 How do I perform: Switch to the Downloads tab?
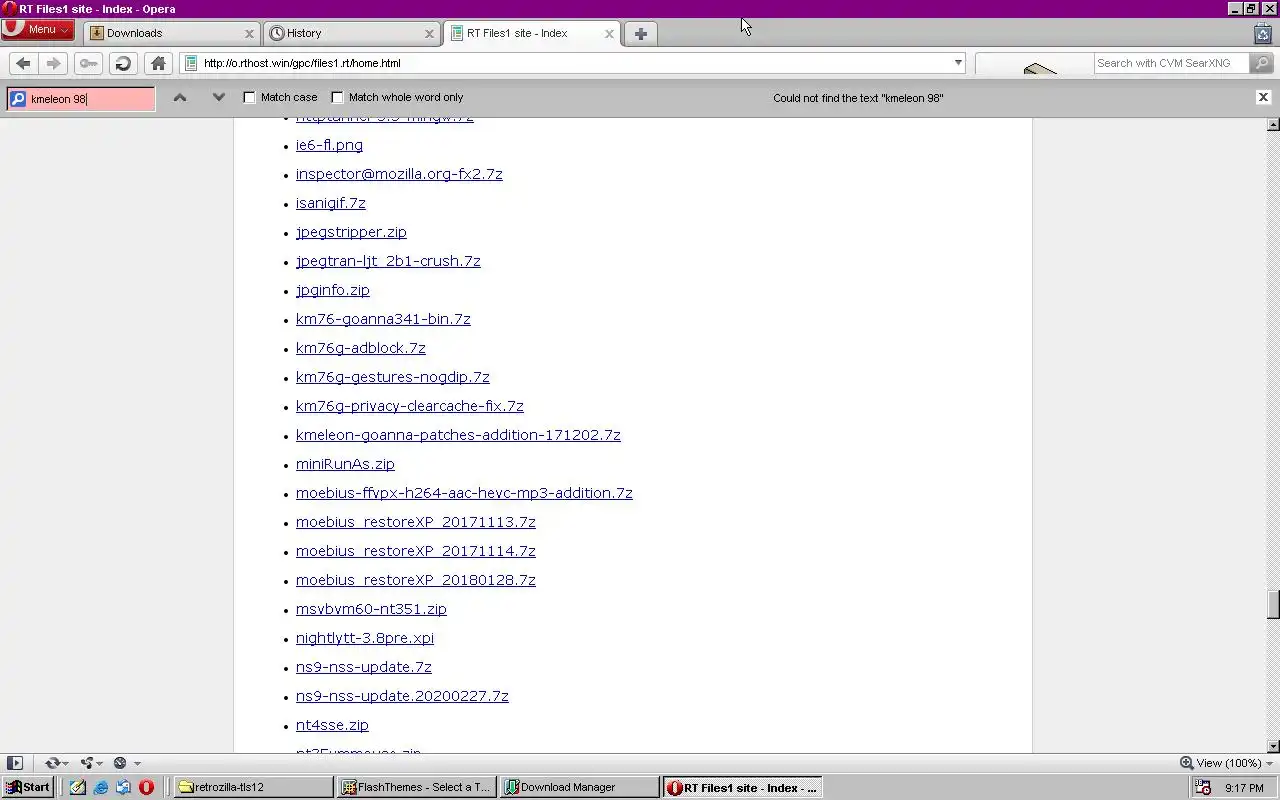click(x=171, y=33)
